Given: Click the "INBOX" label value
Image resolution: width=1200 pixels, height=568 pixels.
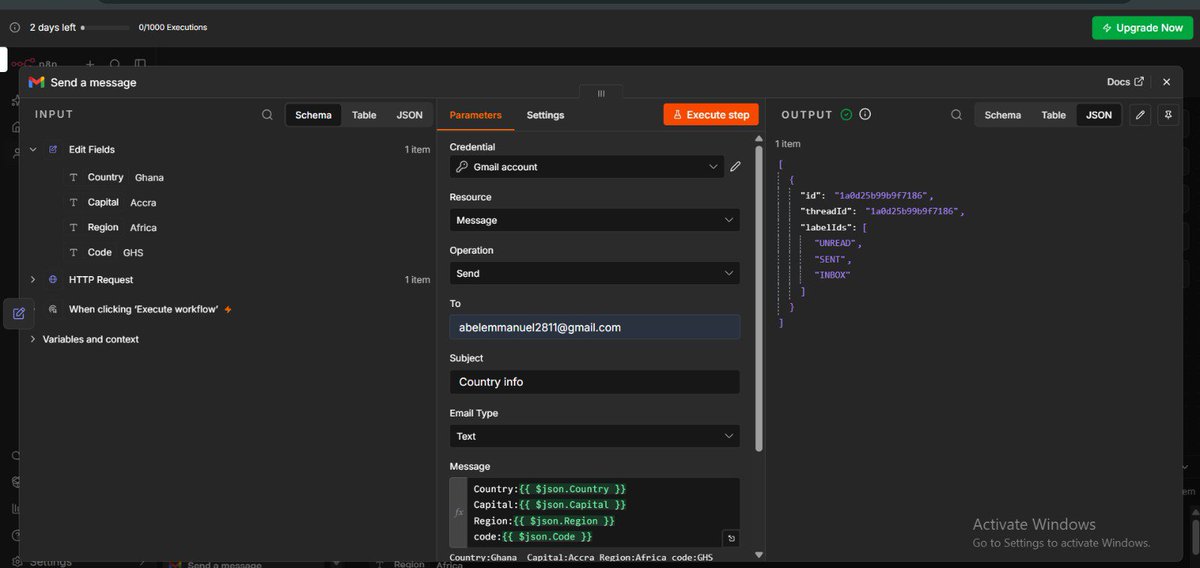Looking at the screenshot, I should (833, 274).
